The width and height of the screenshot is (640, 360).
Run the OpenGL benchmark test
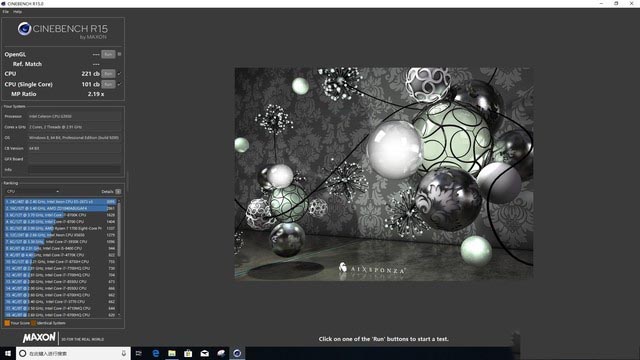pyautogui.click(x=108, y=54)
